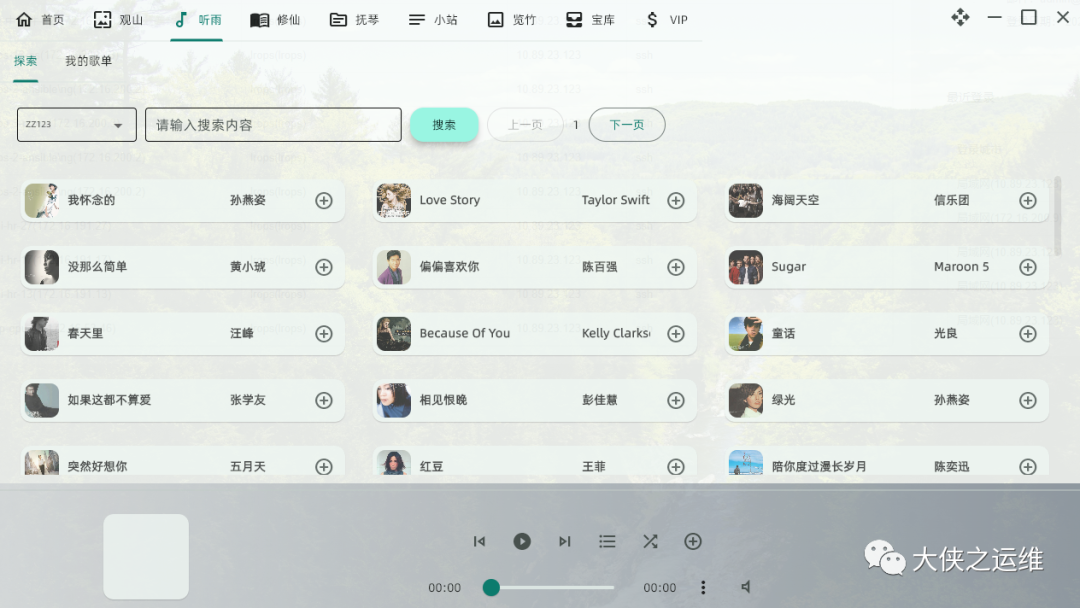Add Because Of You to playlist
This screenshot has height=608, width=1080.
tap(676, 334)
